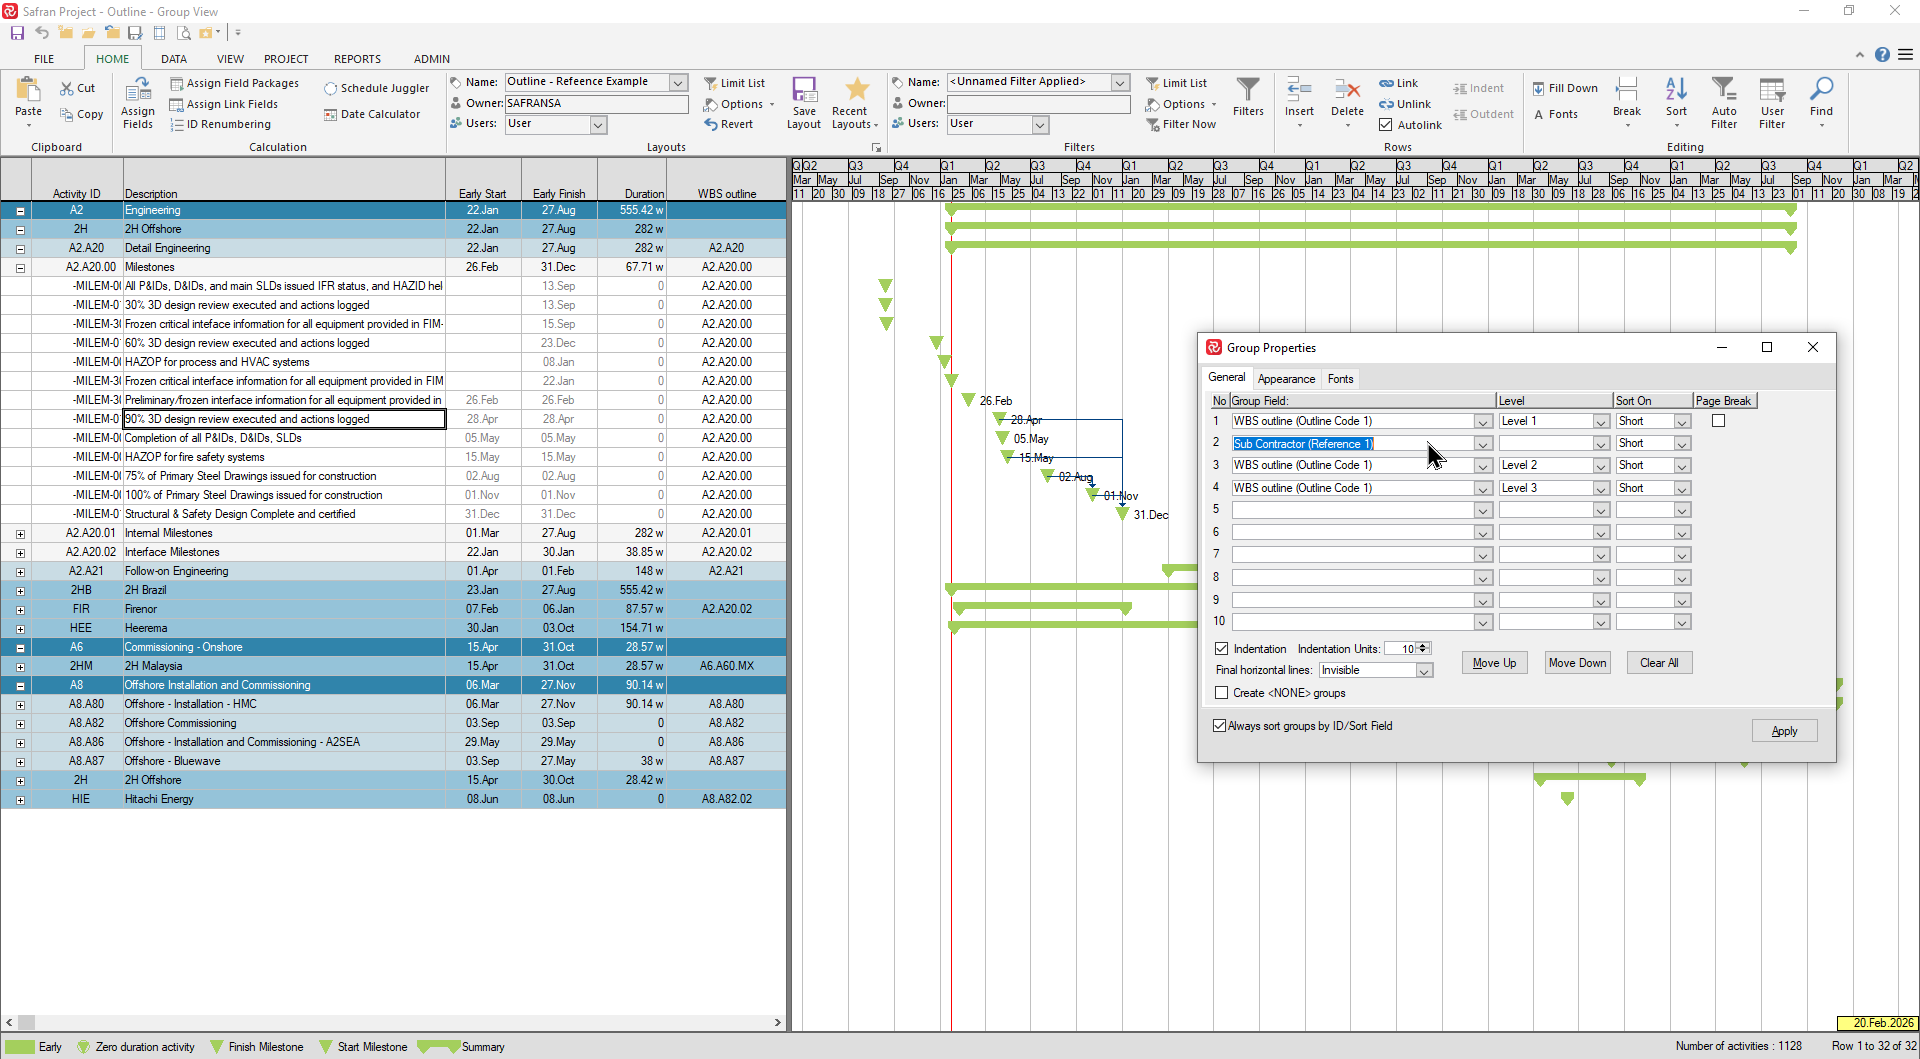This screenshot has width=1920, height=1059.
Task: Open the Final horizontal lines dropdown
Action: click(x=1423, y=671)
